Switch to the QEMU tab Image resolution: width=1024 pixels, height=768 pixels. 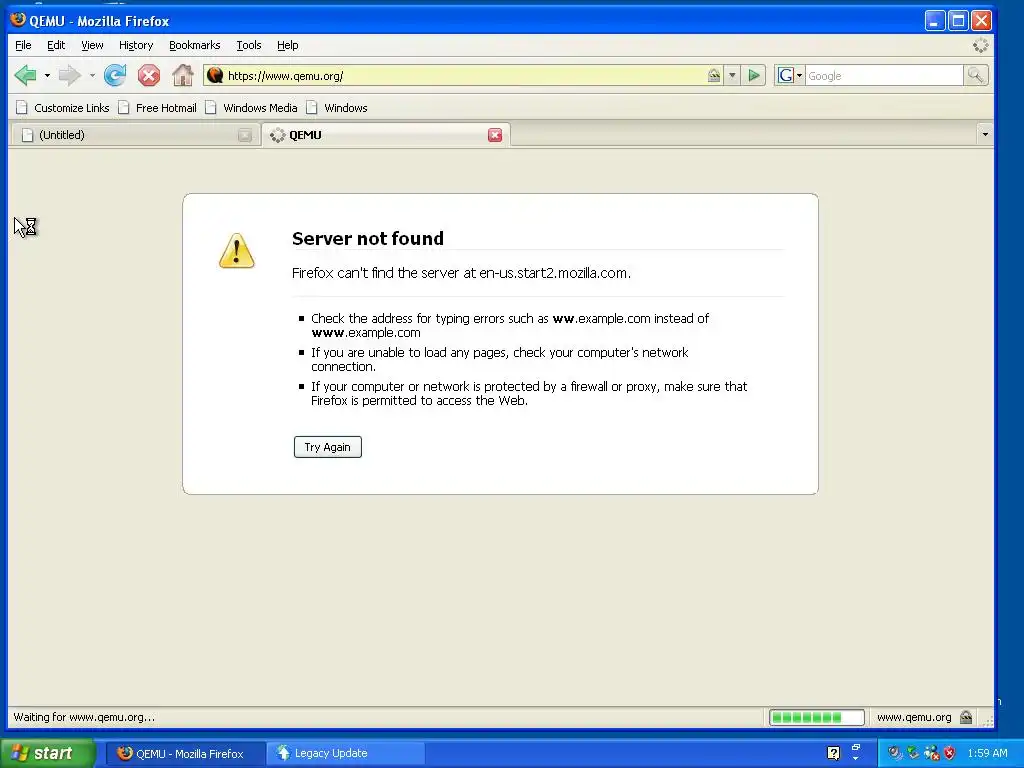click(385, 135)
